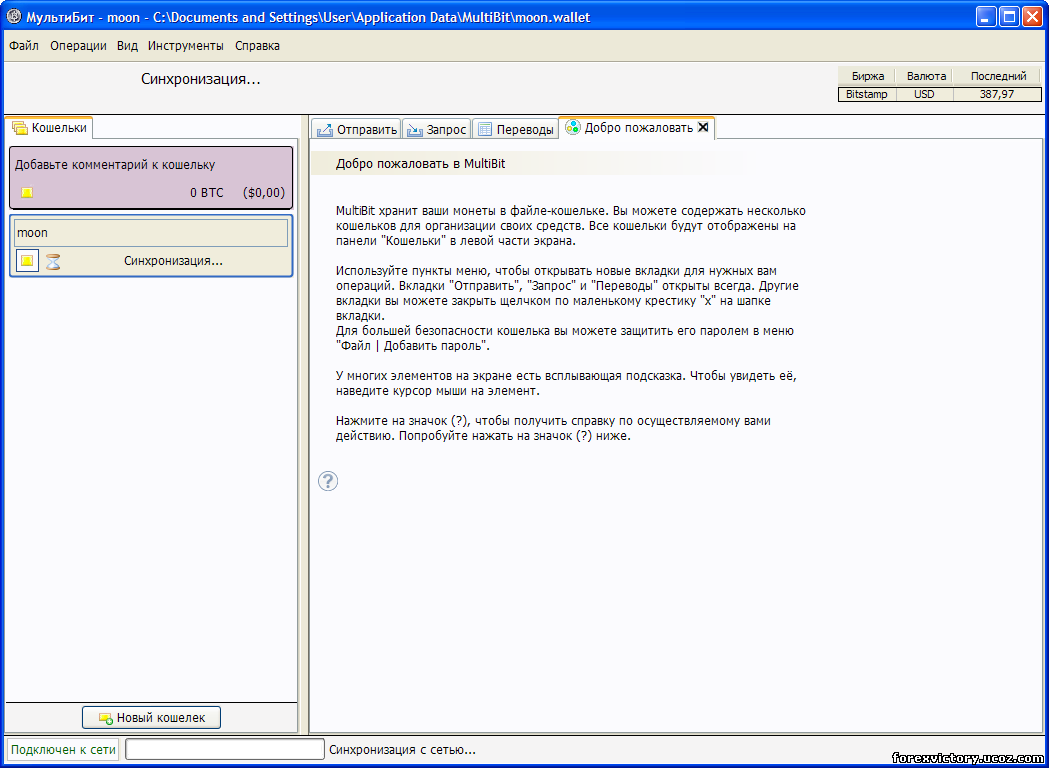This screenshot has height=768, width=1049.
Task: Minimize the МультиБит window
Action: coord(986,17)
